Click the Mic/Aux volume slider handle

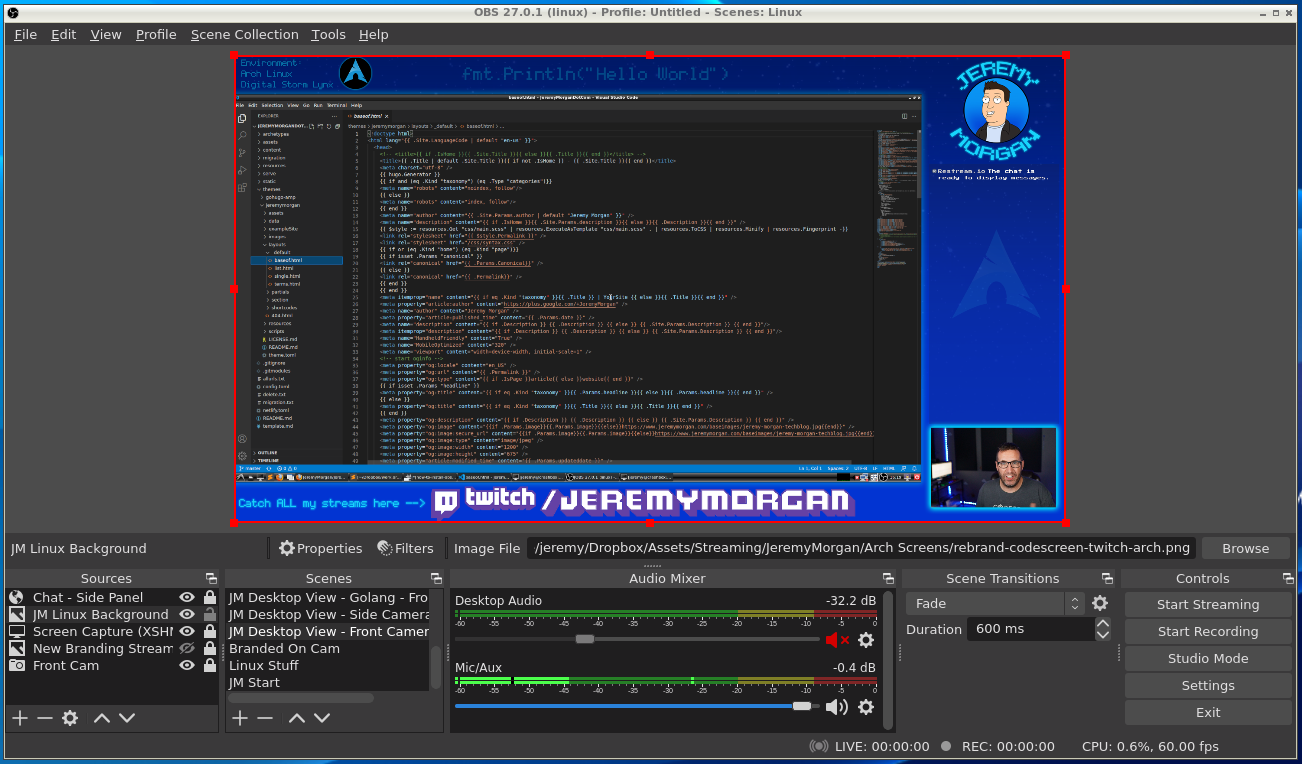[801, 706]
